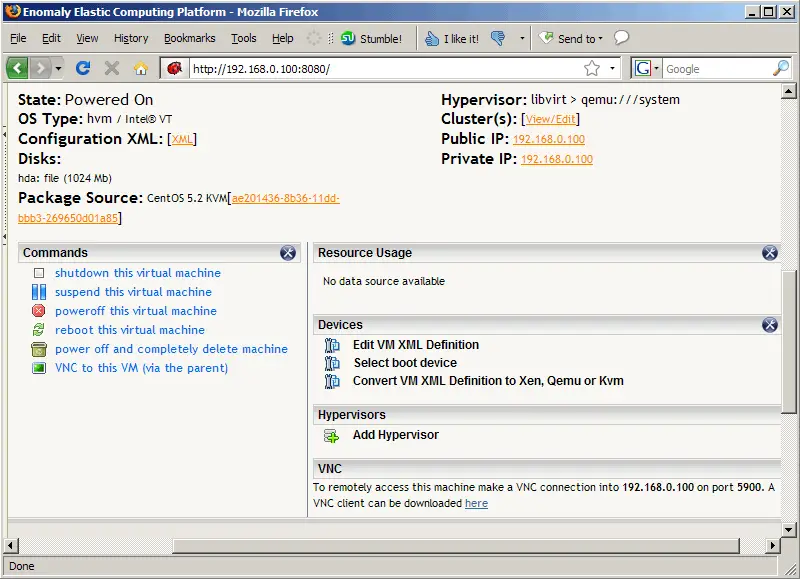
Task: Open the File menu
Action: tap(18, 38)
